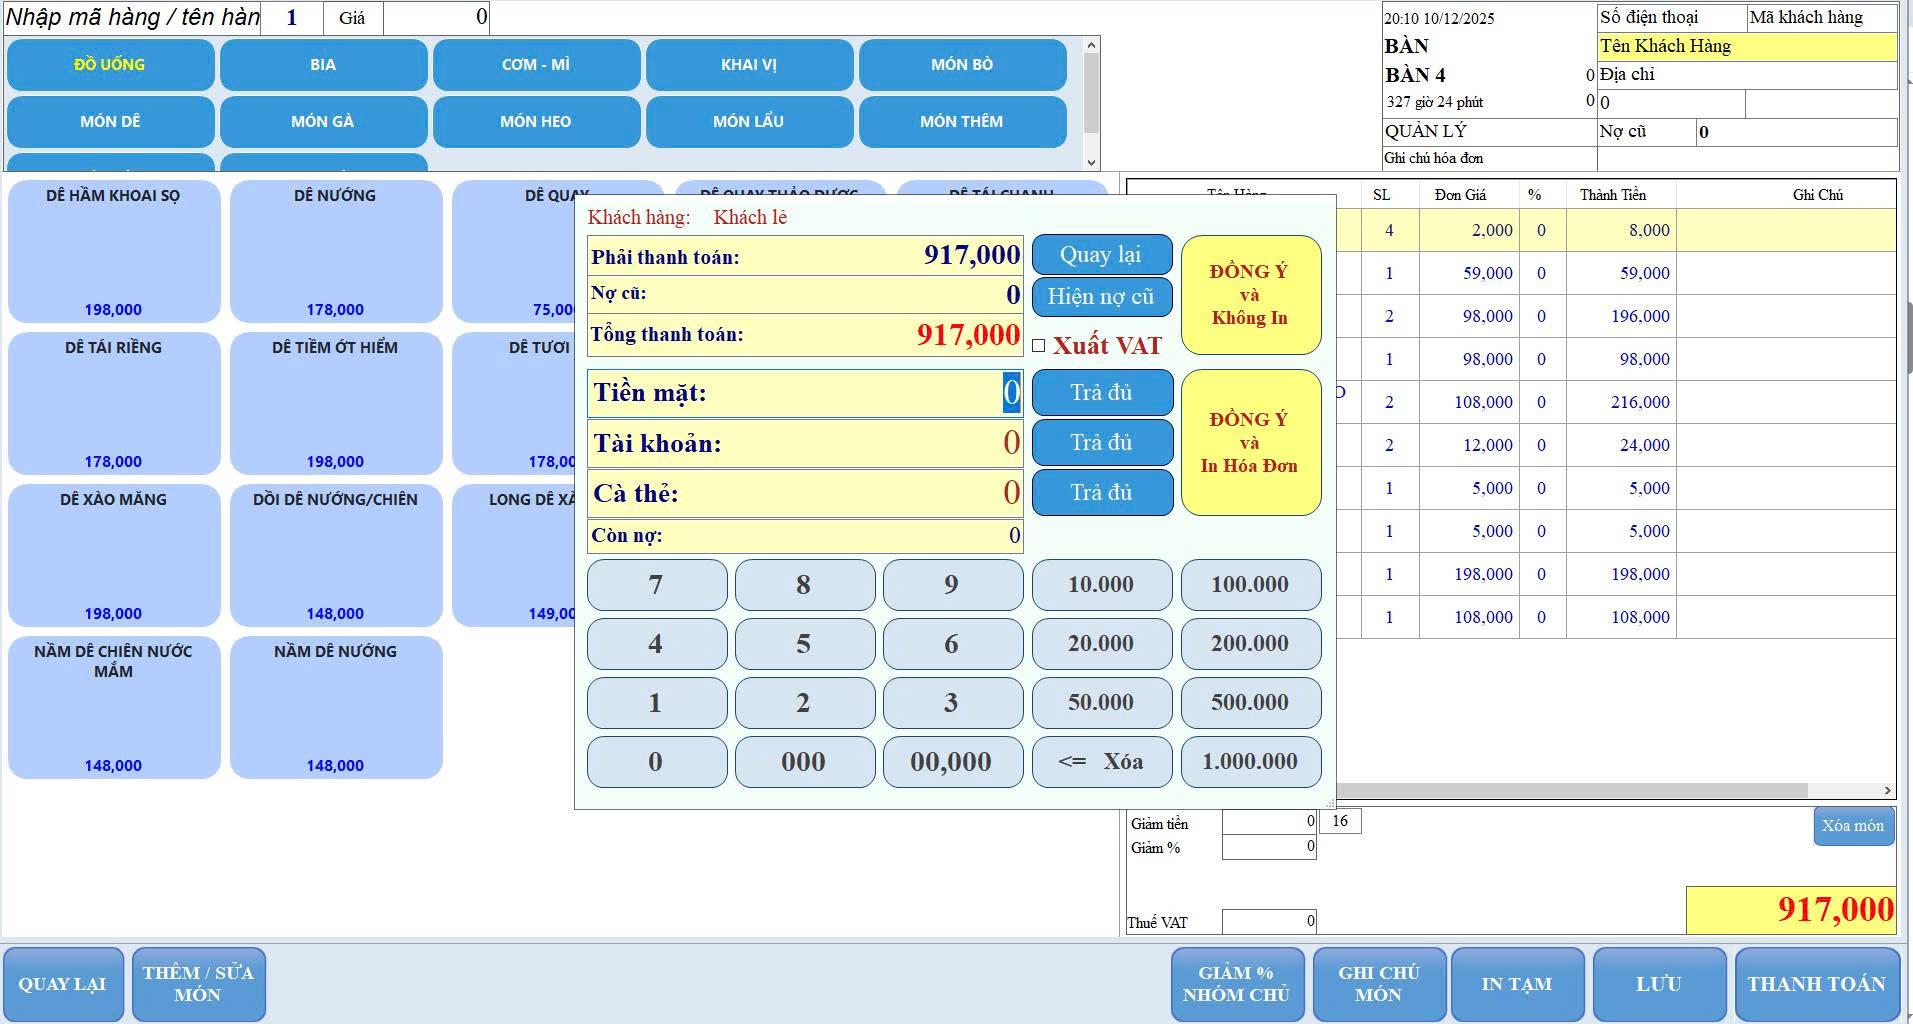Show old debt with Hiện nợ cũ

coord(1101,297)
